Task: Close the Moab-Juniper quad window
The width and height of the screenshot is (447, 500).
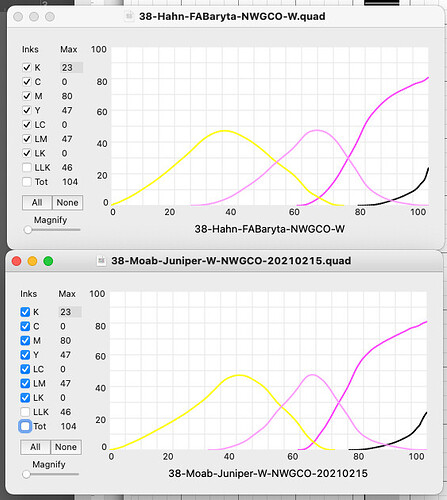Action: (x=17, y=261)
